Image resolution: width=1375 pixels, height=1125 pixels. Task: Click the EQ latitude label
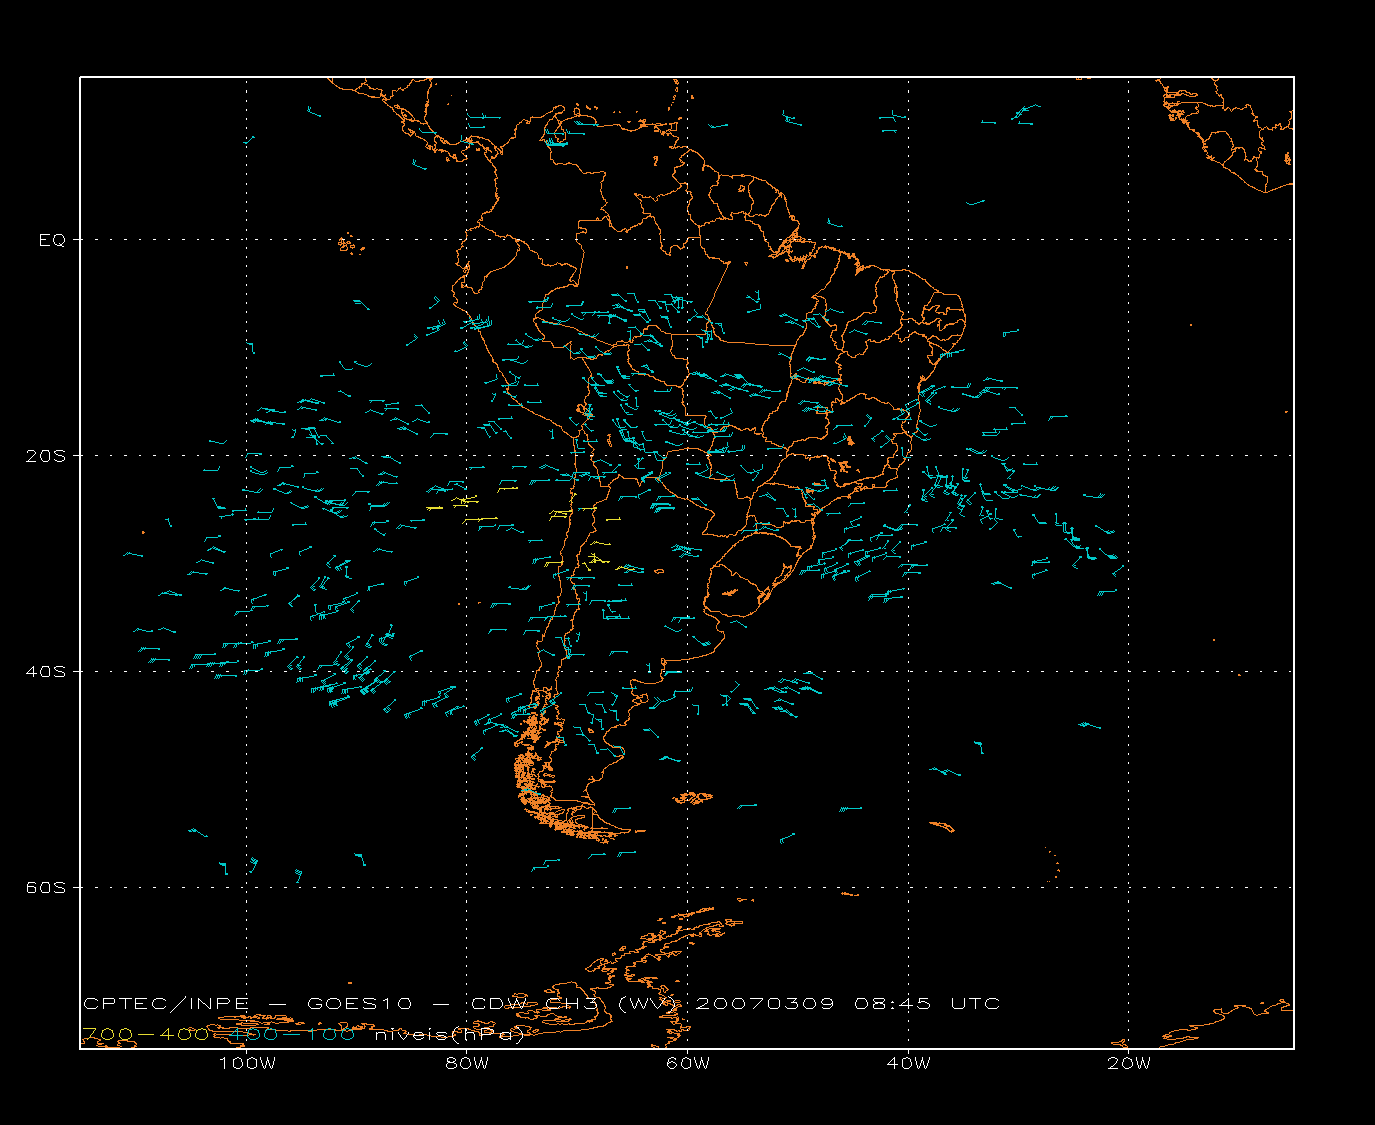[x=52, y=240]
